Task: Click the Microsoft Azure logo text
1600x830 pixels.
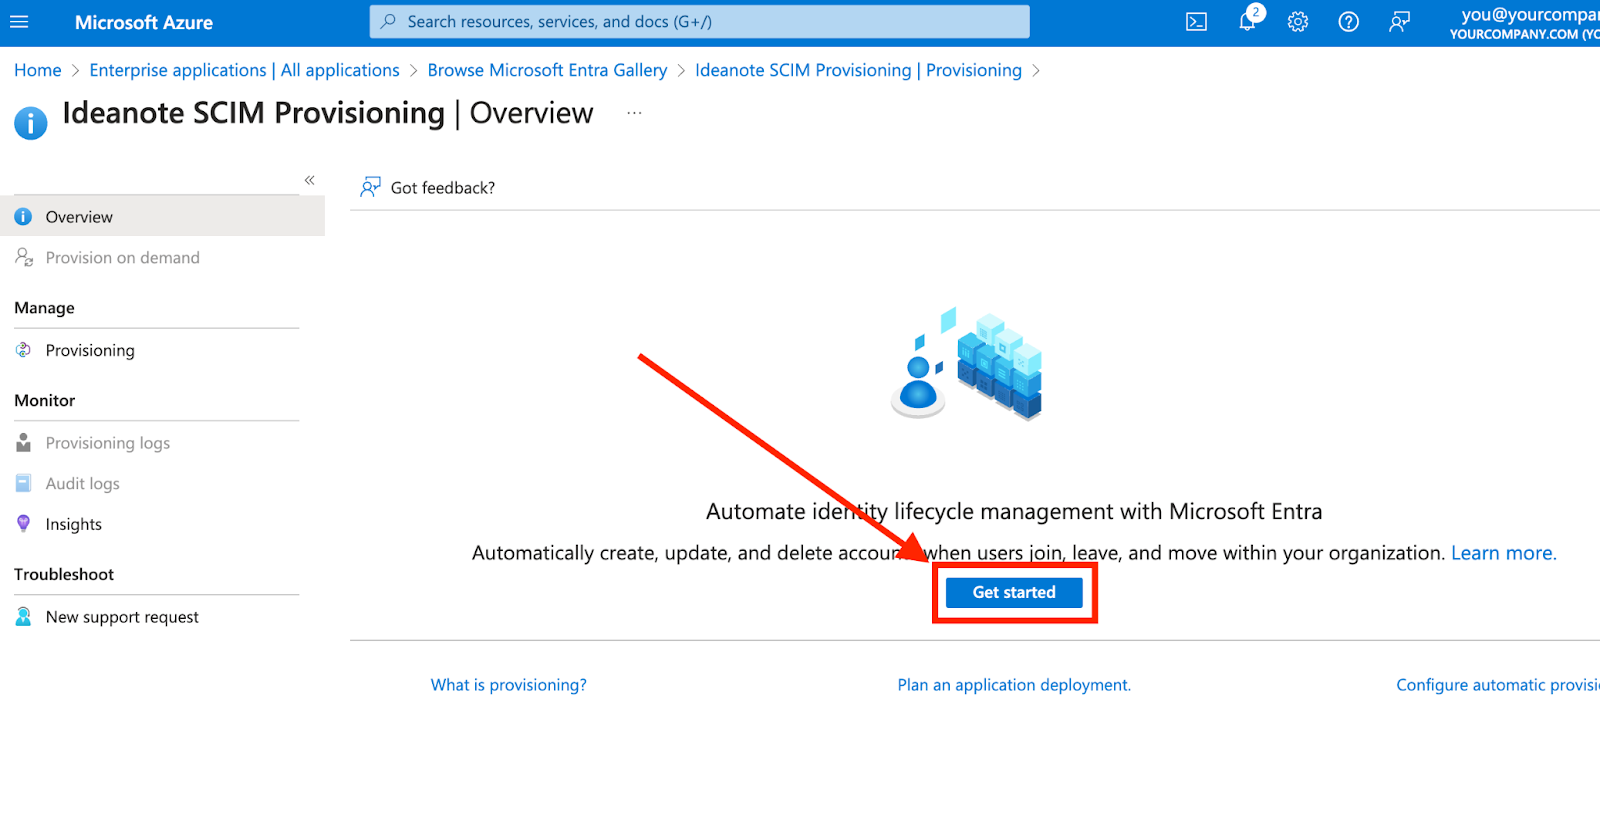Action: pos(144,22)
